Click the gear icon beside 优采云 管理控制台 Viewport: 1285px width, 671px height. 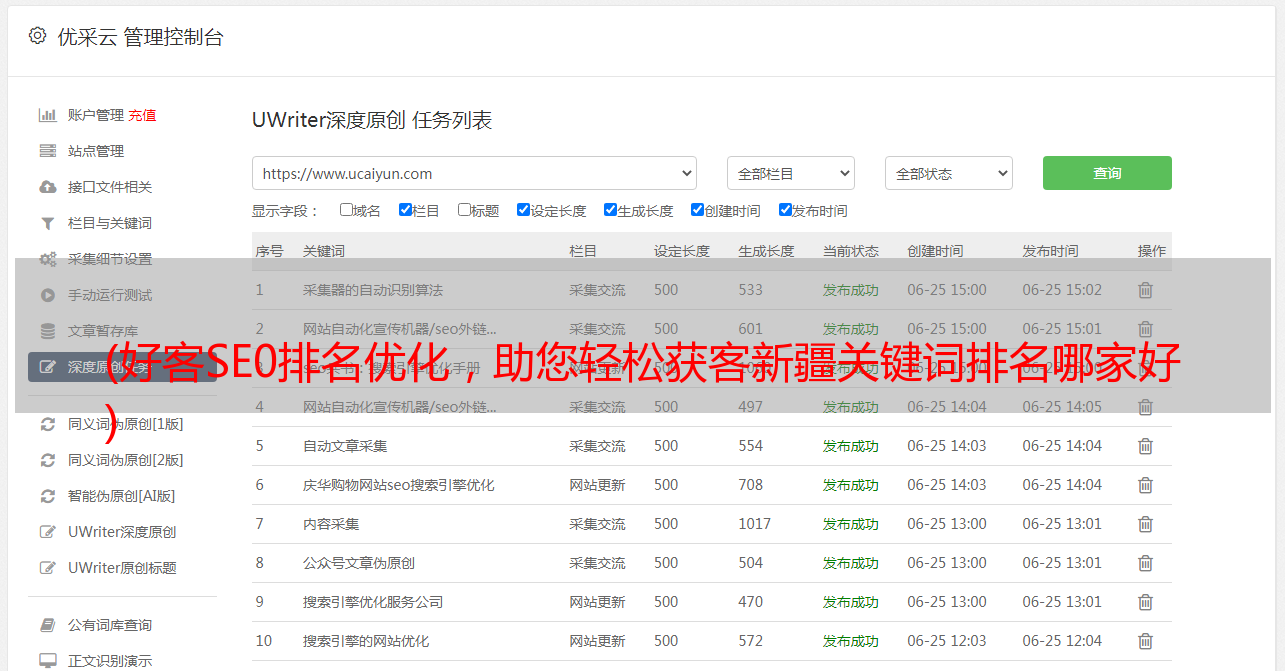pyautogui.click(x=37, y=36)
